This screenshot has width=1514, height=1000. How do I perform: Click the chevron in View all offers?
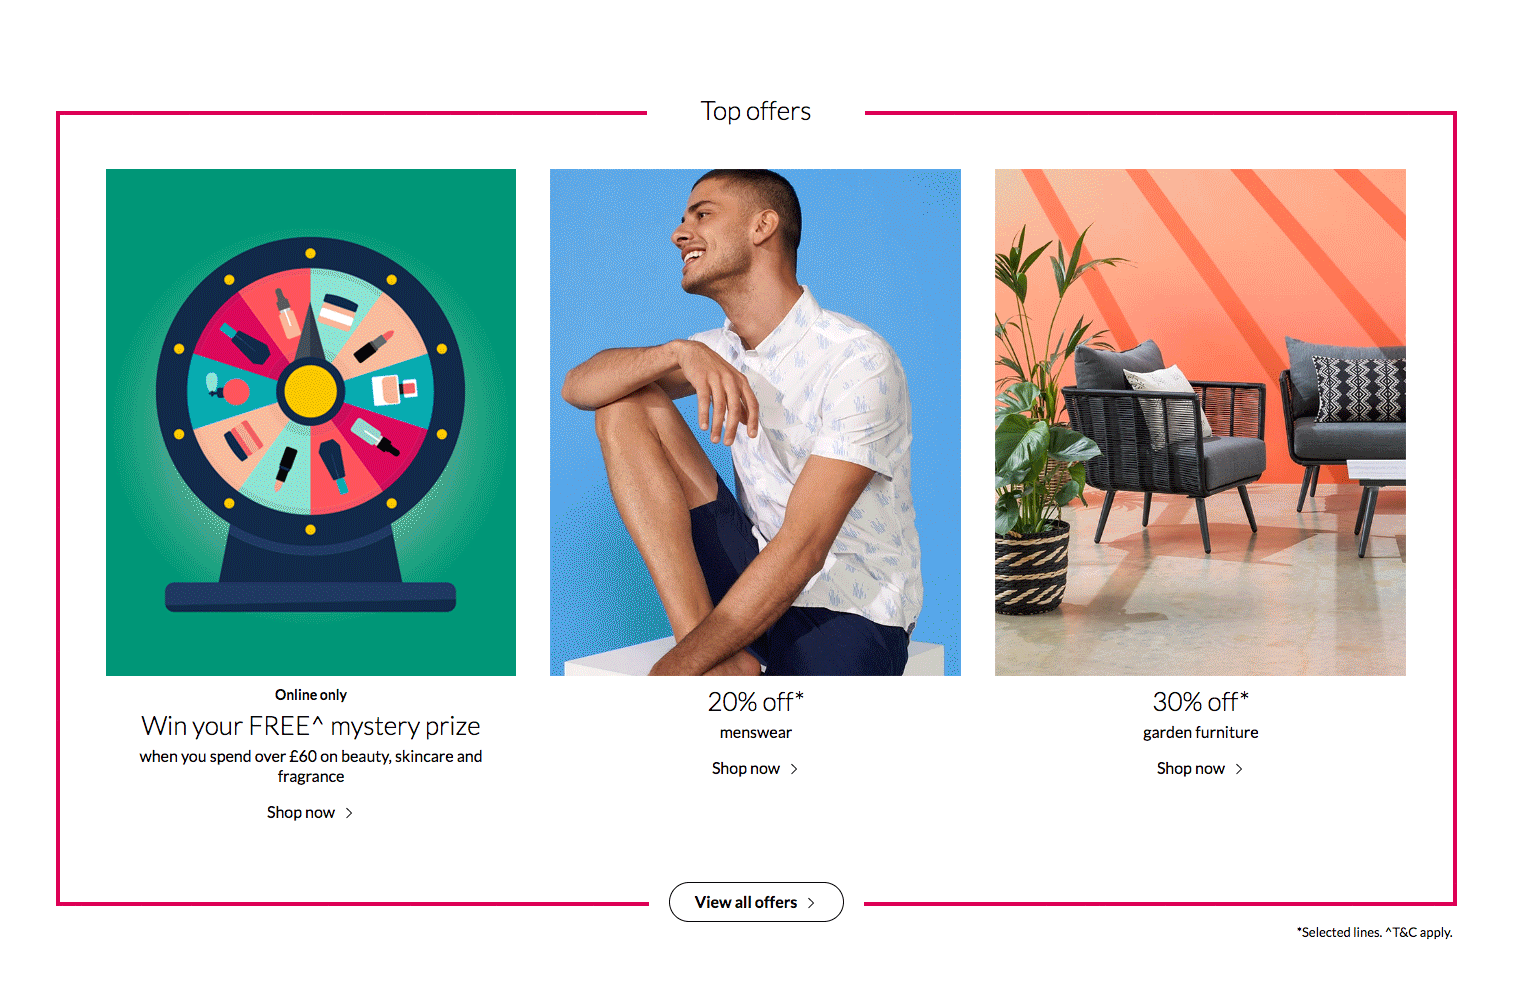click(811, 903)
